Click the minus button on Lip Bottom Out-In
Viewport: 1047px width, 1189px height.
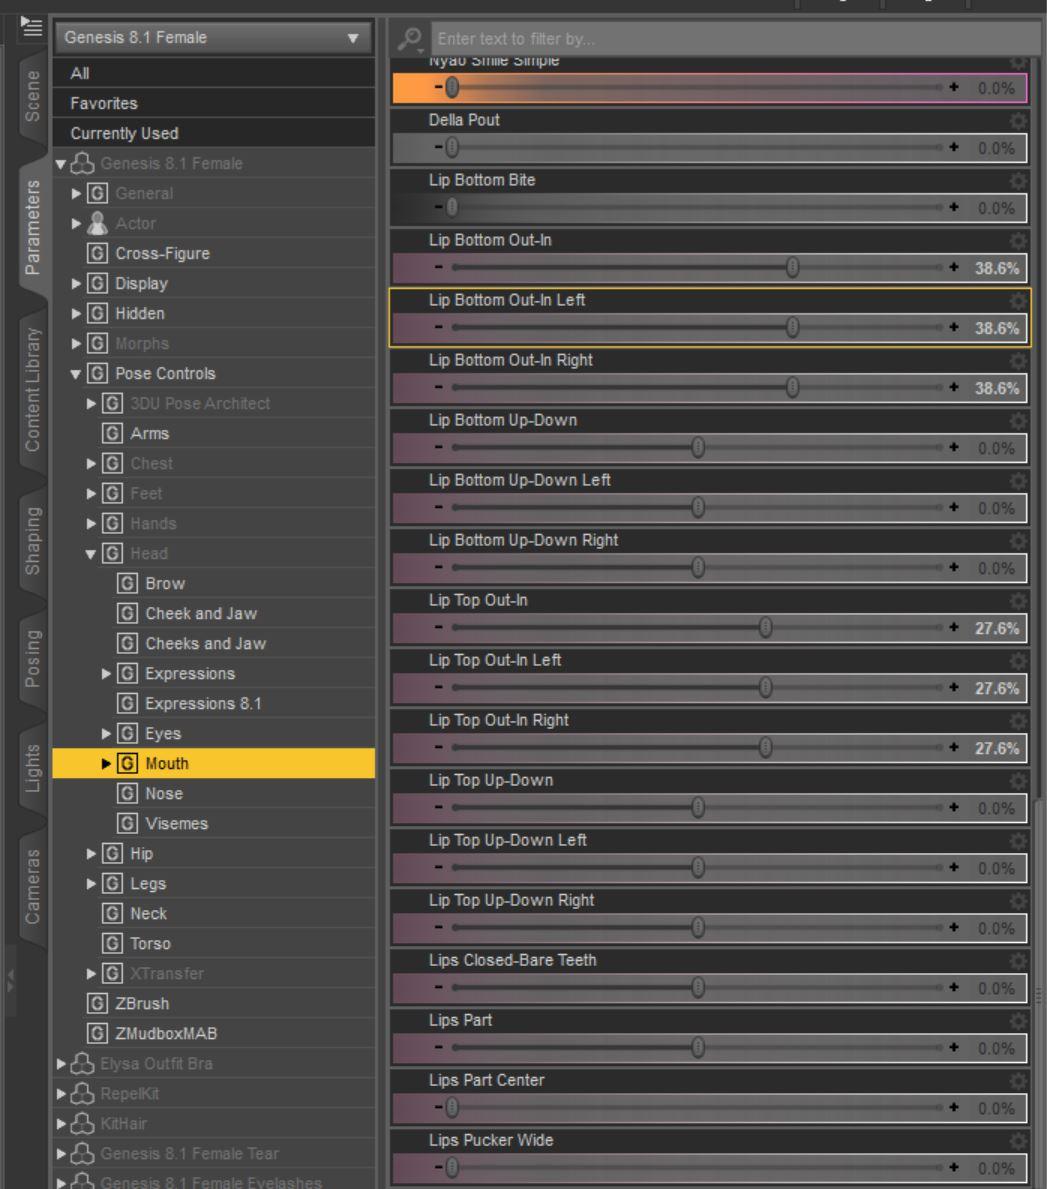coord(438,267)
